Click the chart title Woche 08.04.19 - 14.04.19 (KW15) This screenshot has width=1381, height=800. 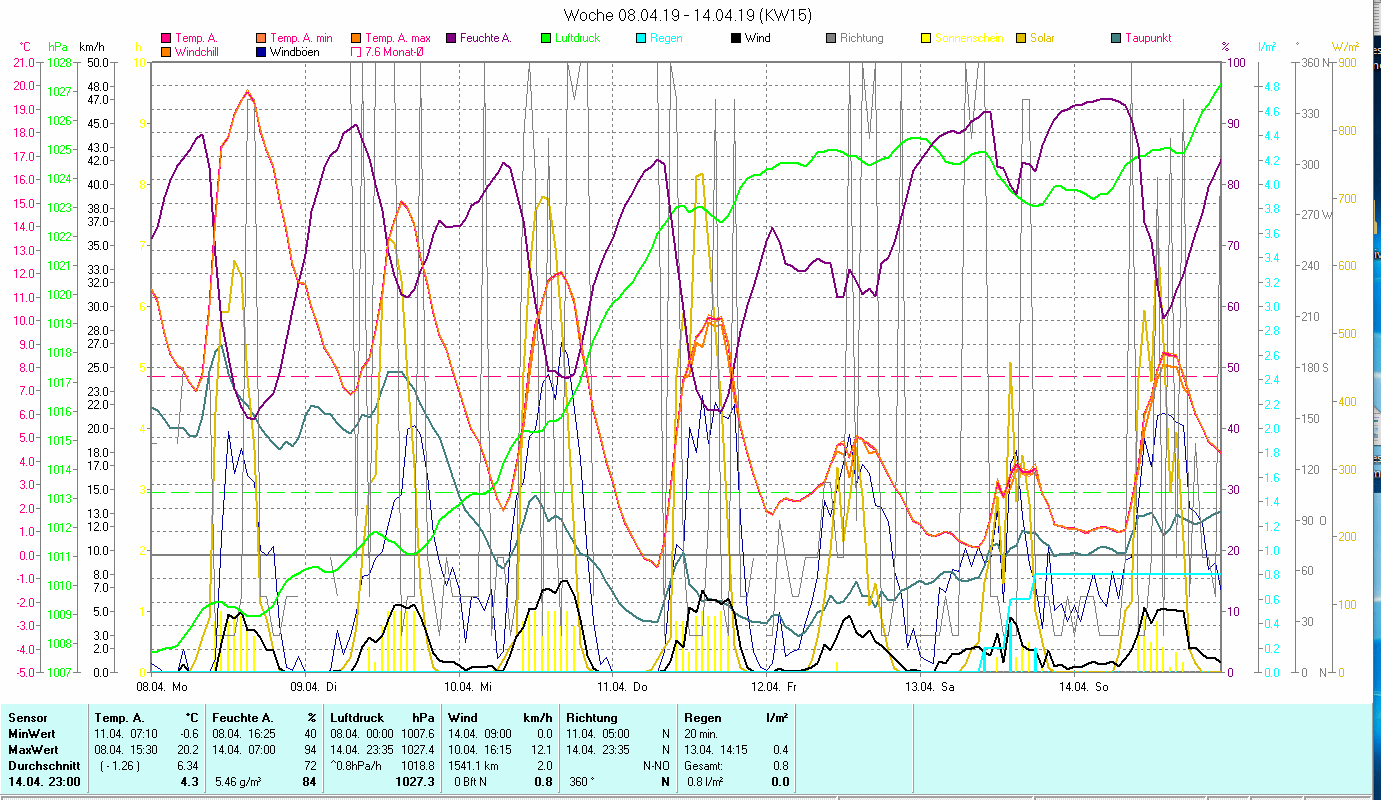pyautogui.click(x=688, y=15)
